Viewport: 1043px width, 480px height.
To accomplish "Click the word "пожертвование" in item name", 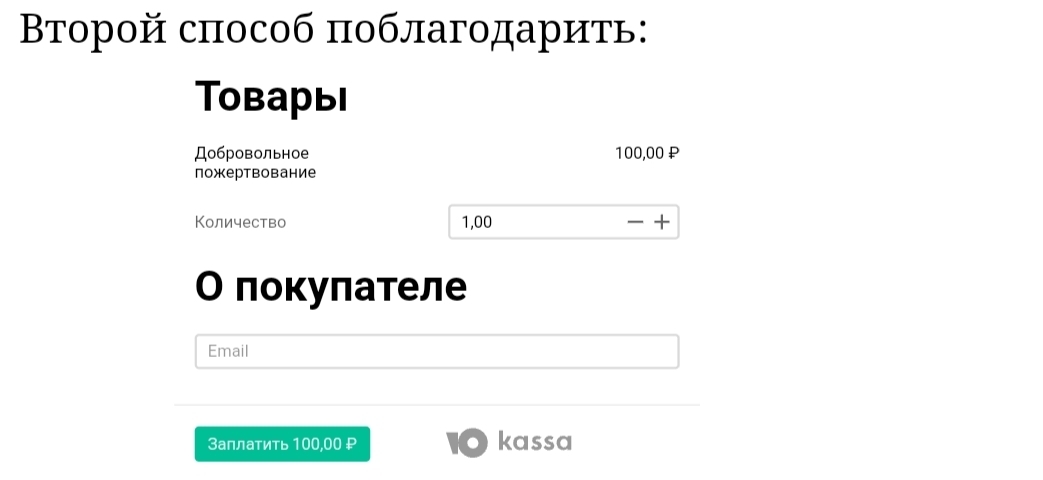I will [x=255, y=172].
